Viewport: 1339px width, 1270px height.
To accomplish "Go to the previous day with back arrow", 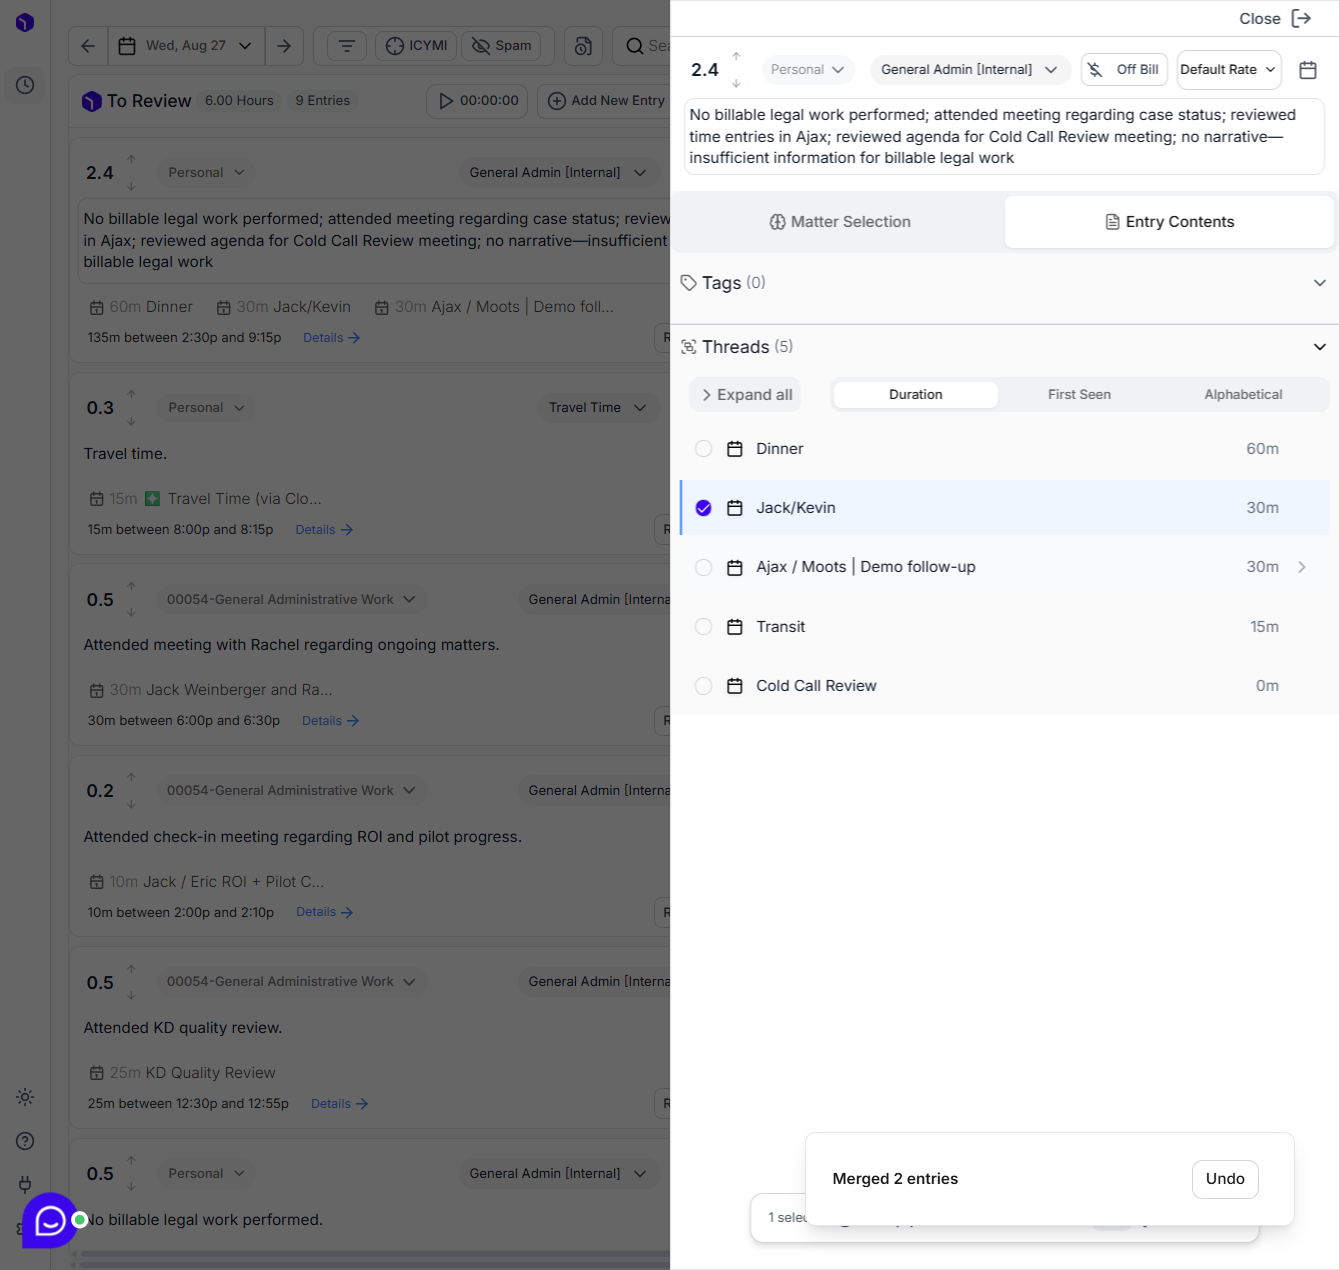I will point(88,46).
